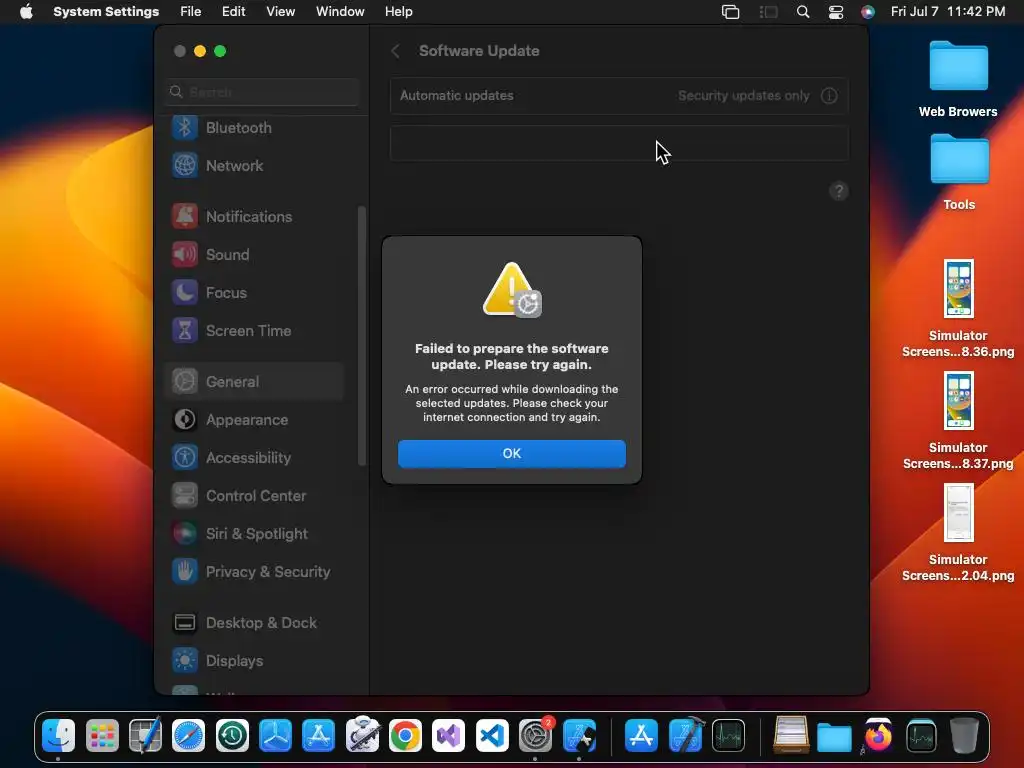The image size is (1024, 768).
Task: Open Launchpad from the Dock
Action: [x=102, y=736]
